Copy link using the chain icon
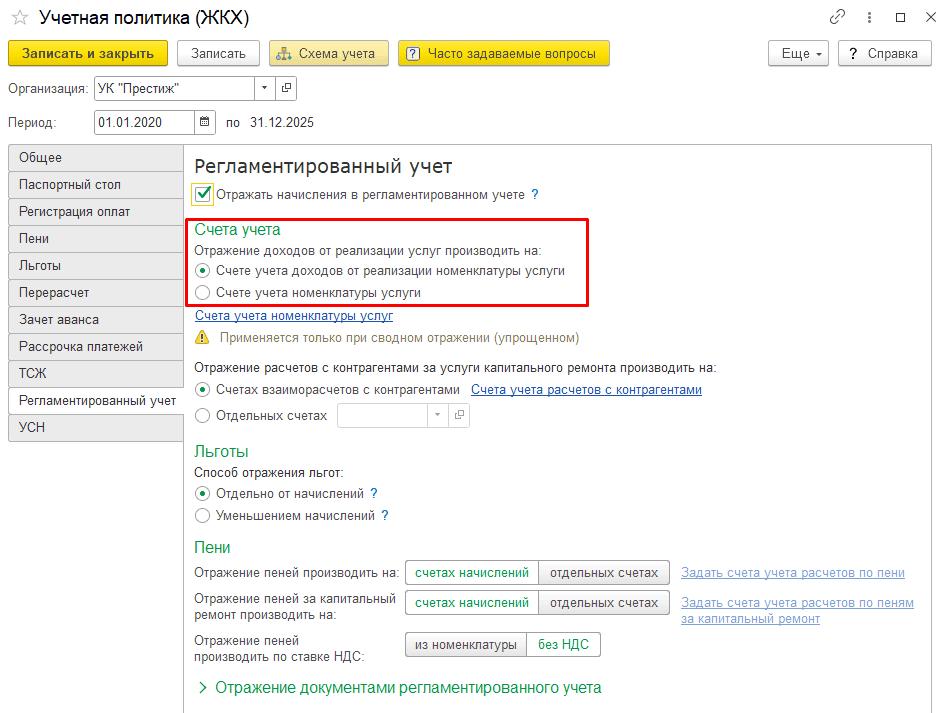 click(837, 18)
